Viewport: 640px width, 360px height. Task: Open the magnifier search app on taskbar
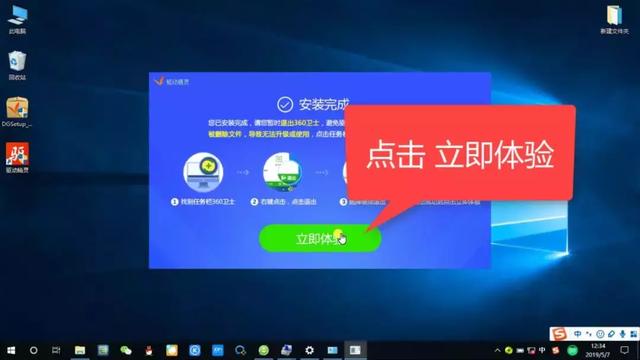tap(240, 350)
